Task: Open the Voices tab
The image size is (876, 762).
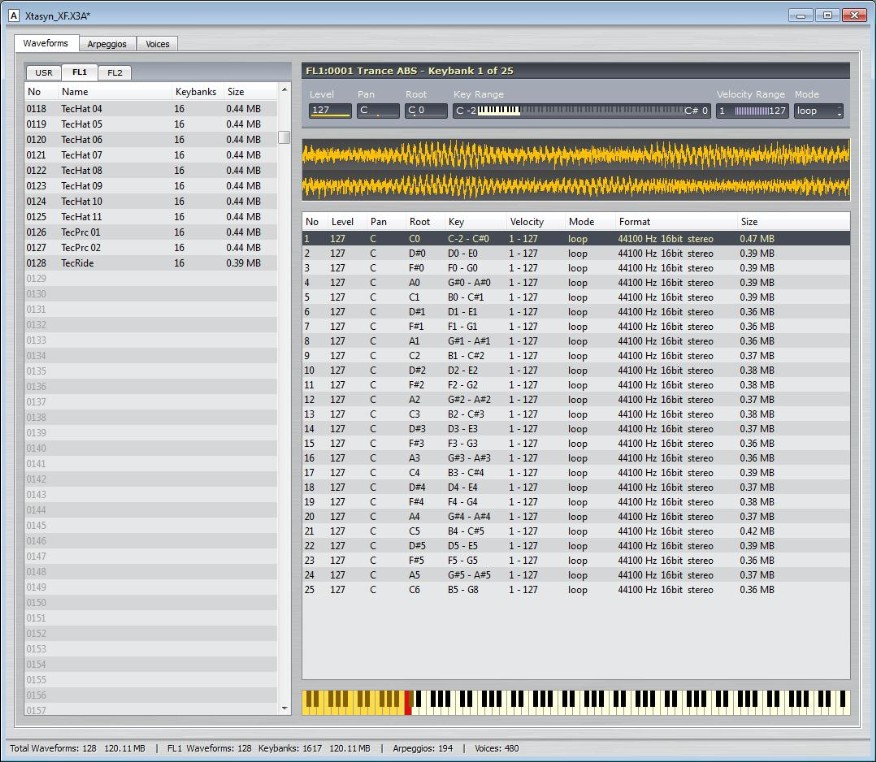Action: click(157, 44)
